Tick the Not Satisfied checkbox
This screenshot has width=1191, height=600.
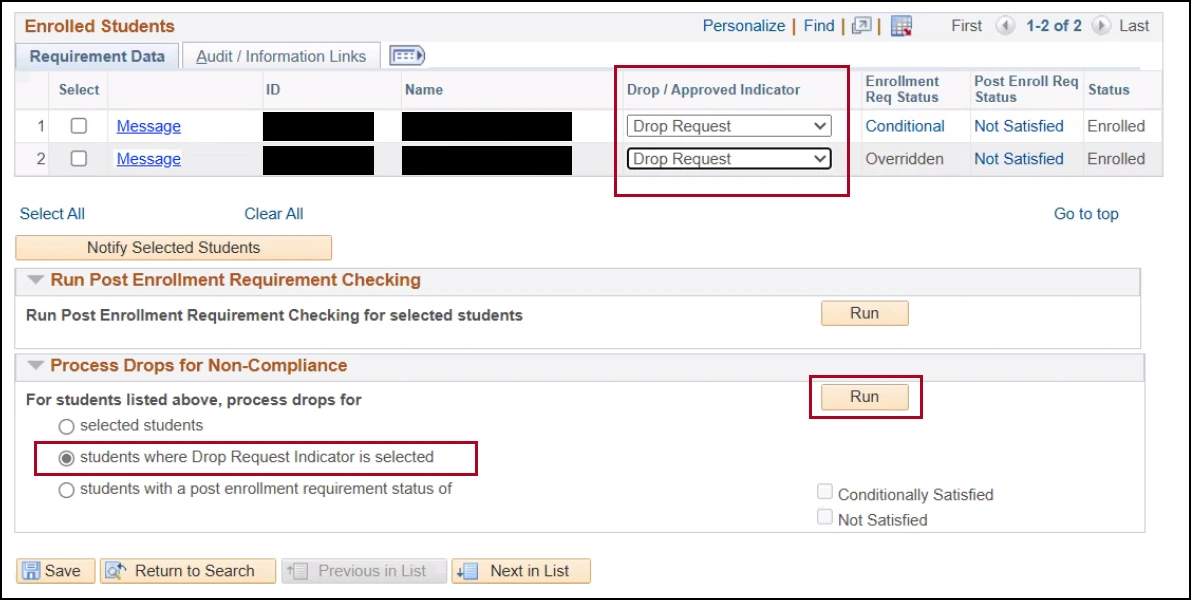825,517
